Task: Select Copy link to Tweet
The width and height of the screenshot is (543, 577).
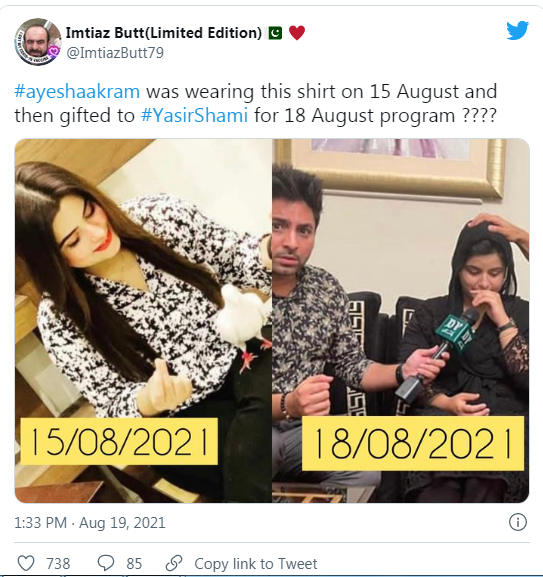Action: point(256,563)
